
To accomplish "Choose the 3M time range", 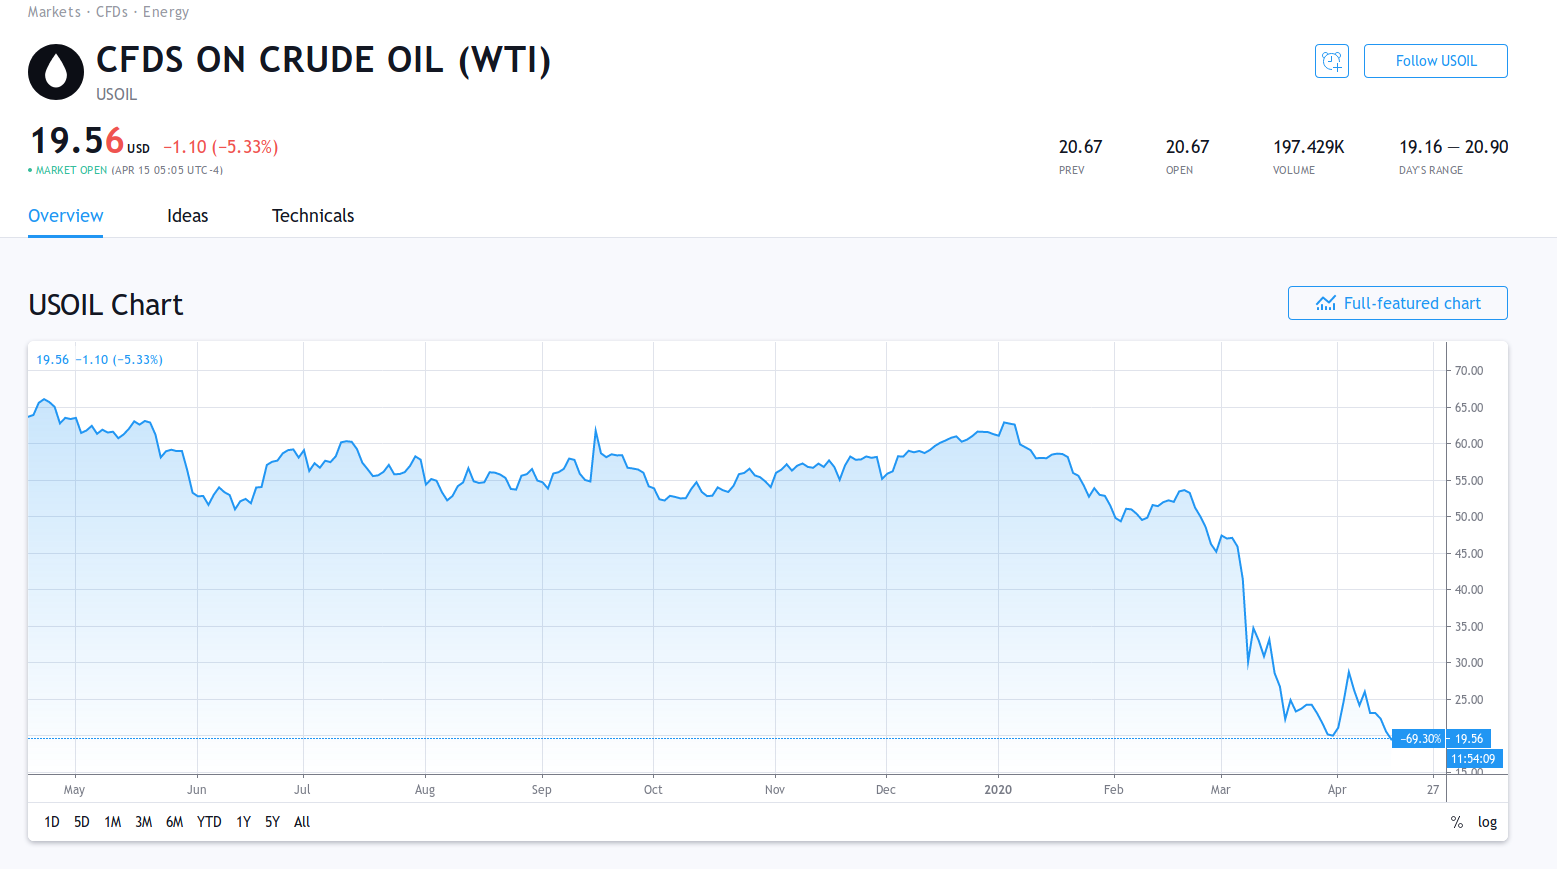I will pos(144,822).
